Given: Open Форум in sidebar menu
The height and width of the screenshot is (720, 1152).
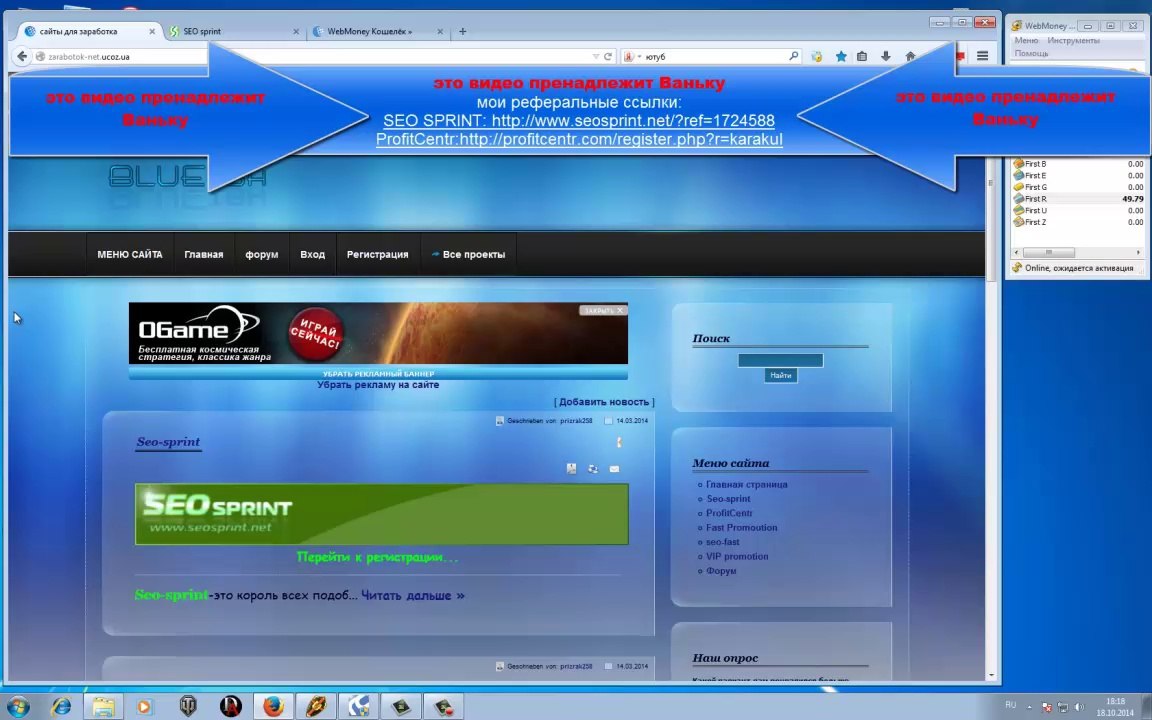Looking at the screenshot, I should [x=721, y=570].
